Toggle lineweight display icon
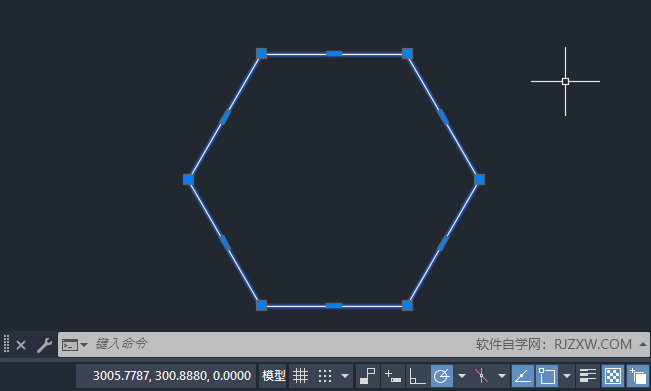Image resolution: width=651 pixels, height=391 pixels. coord(587,376)
